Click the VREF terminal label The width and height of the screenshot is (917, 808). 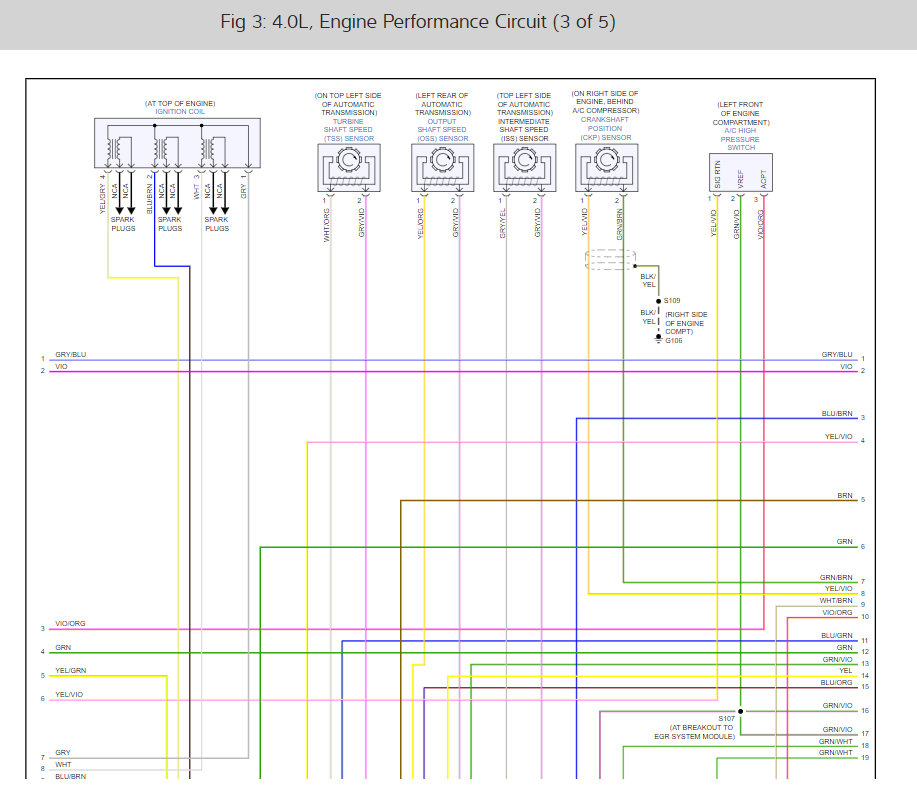[x=740, y=179]
